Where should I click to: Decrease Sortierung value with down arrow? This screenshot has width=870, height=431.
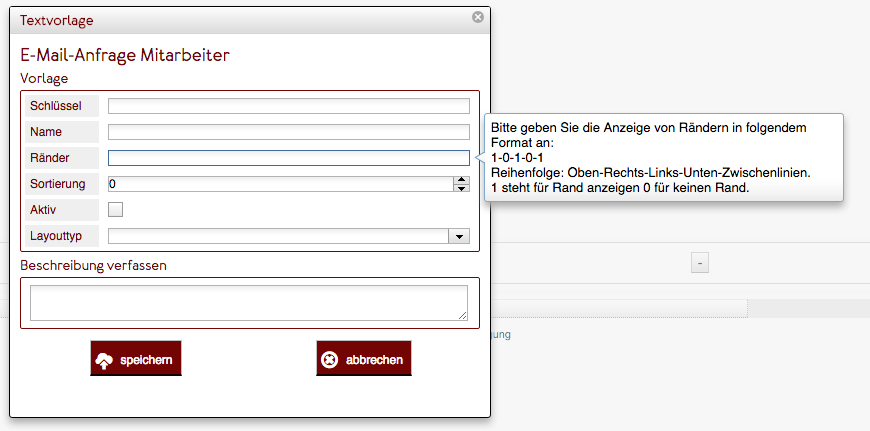[462, 188]
